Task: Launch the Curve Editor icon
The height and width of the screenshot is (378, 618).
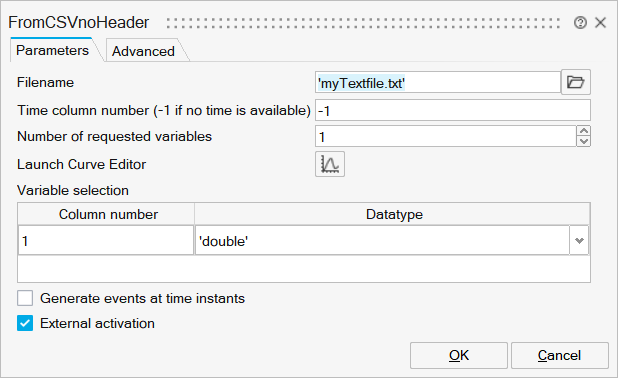Action: [330, 164]
